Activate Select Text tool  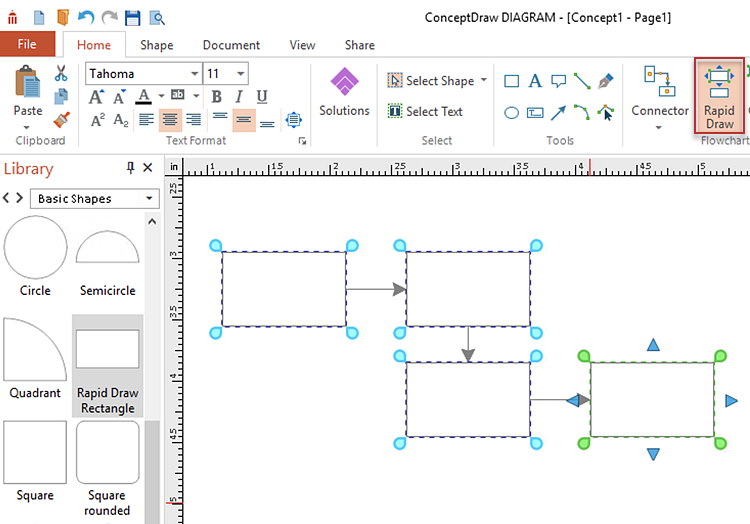click(425, 111)
